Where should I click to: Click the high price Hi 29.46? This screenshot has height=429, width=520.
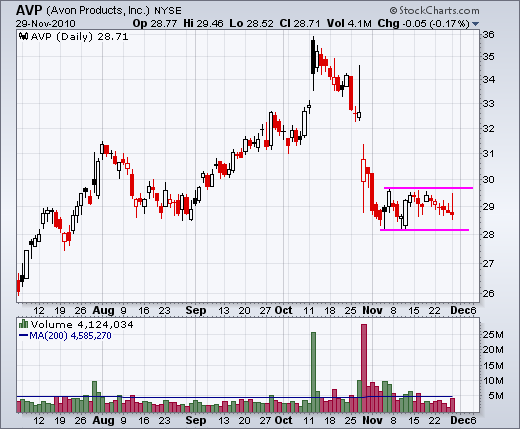coord(203,24)
